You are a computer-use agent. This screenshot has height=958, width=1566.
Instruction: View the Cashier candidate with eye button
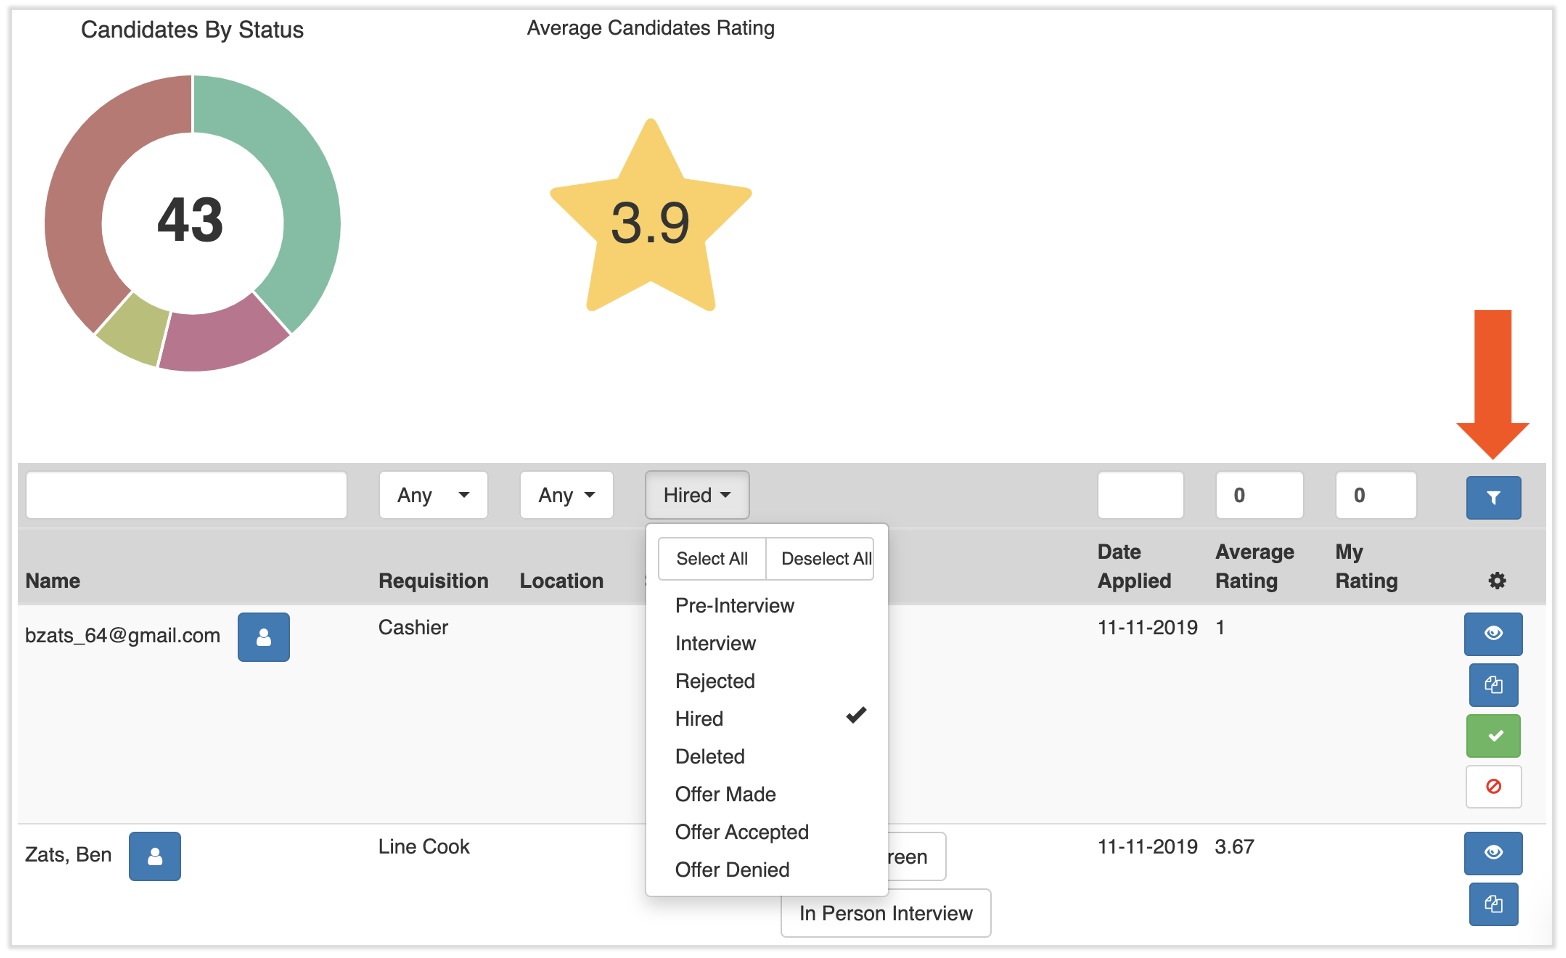pos(1493,634)
